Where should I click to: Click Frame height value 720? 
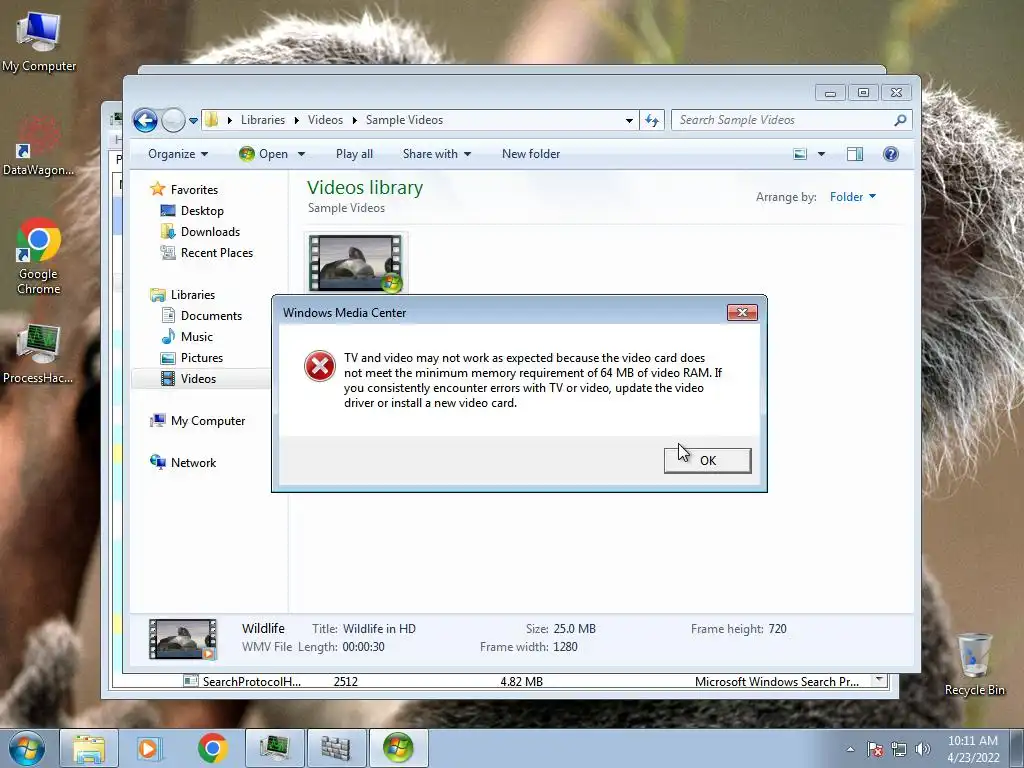[777, 629]
